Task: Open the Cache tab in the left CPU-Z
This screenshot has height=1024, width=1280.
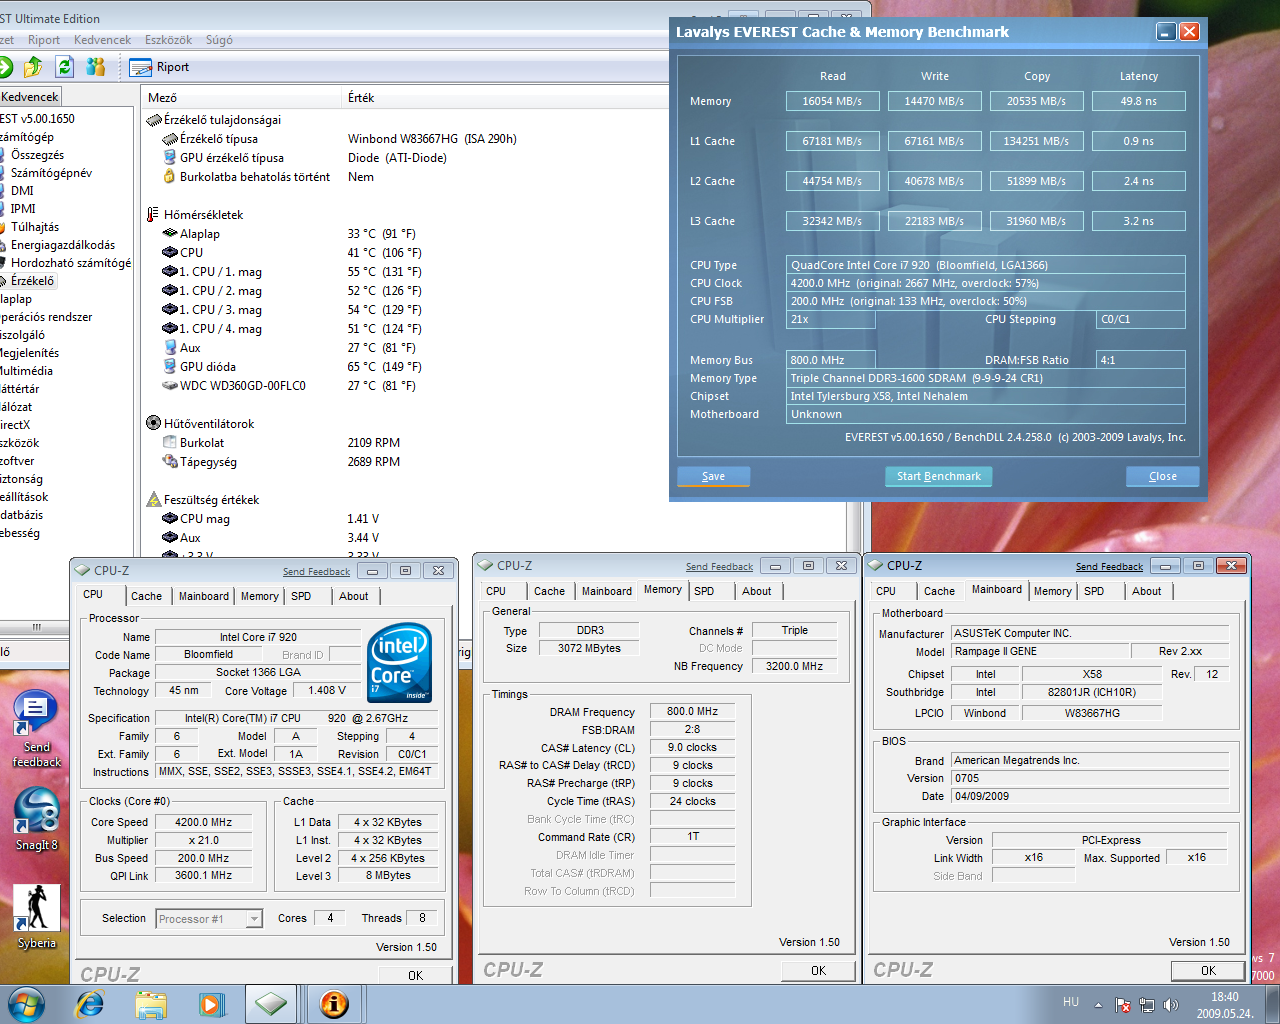Action: [146, 596]
